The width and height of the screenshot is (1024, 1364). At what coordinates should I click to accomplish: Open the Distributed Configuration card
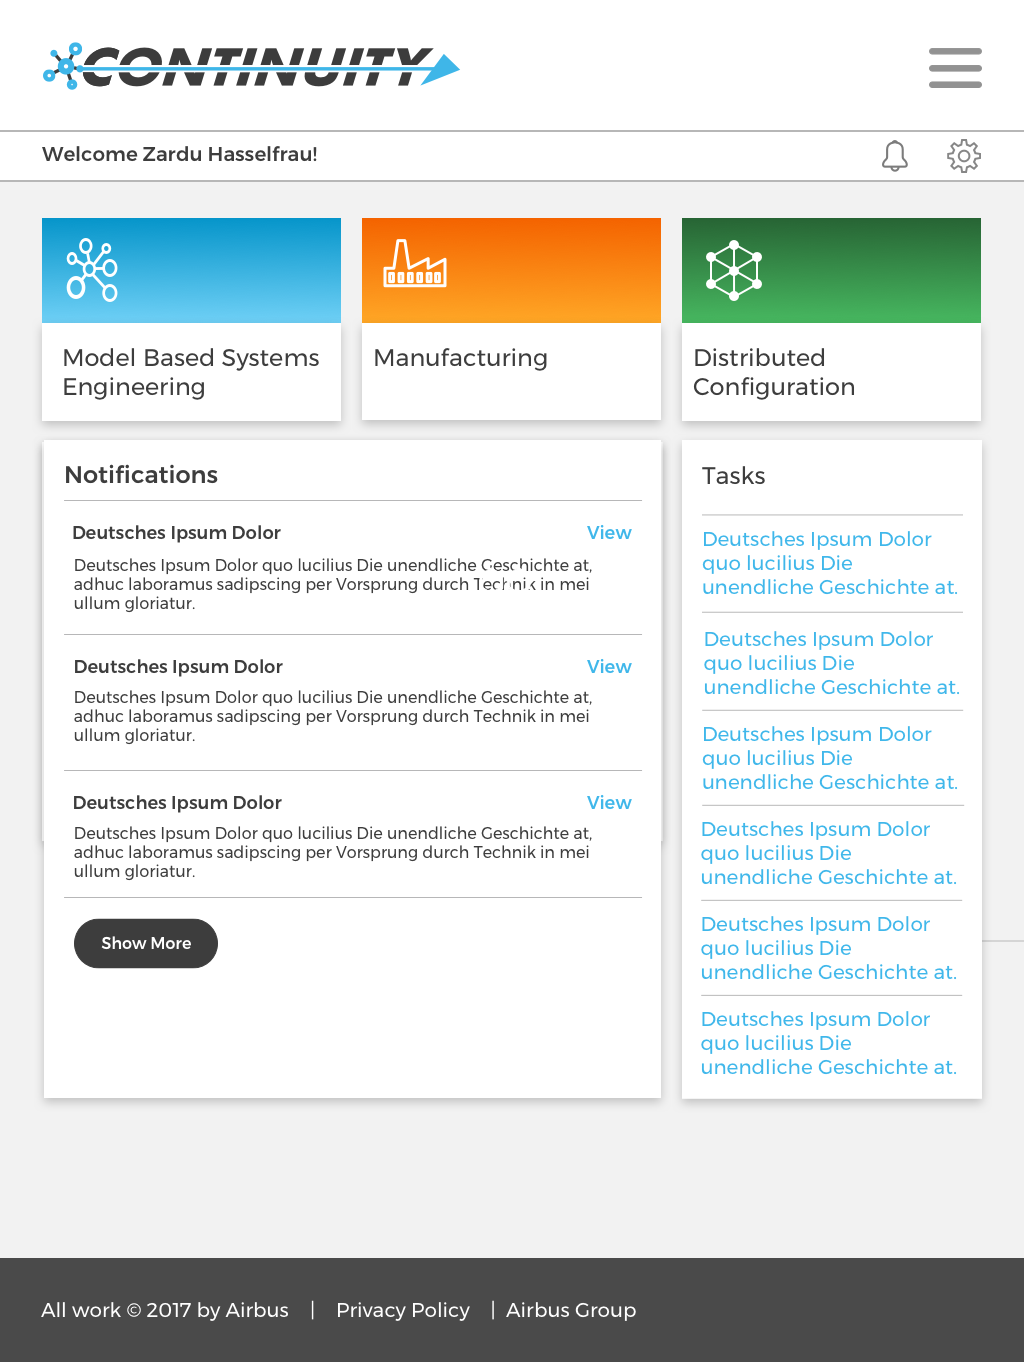point(831,319)
